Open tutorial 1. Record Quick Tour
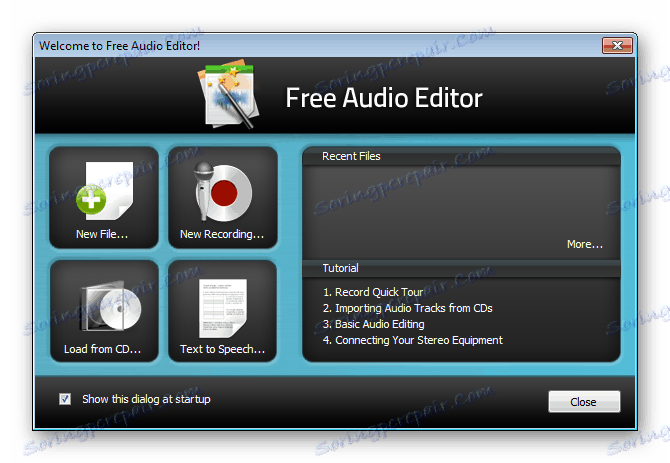 [x=373, y=292]
